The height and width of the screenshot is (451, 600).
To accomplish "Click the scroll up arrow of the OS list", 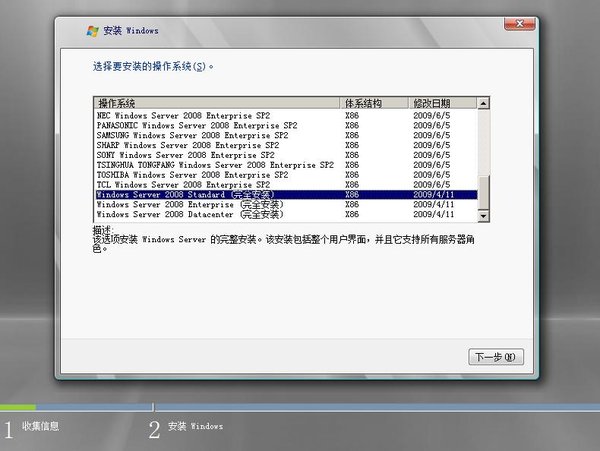I will pyautogui.click(x=483, y=103).
